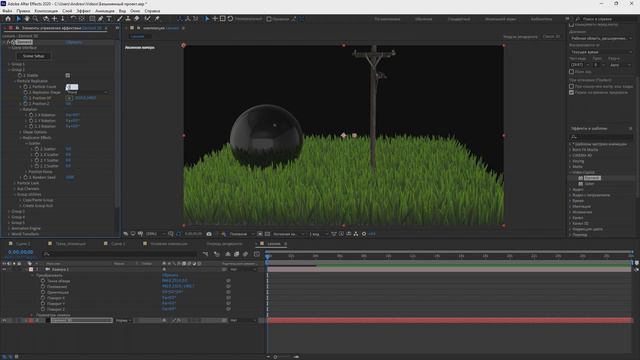Click stopwatch for camera Position property

[x=43, y=287]
